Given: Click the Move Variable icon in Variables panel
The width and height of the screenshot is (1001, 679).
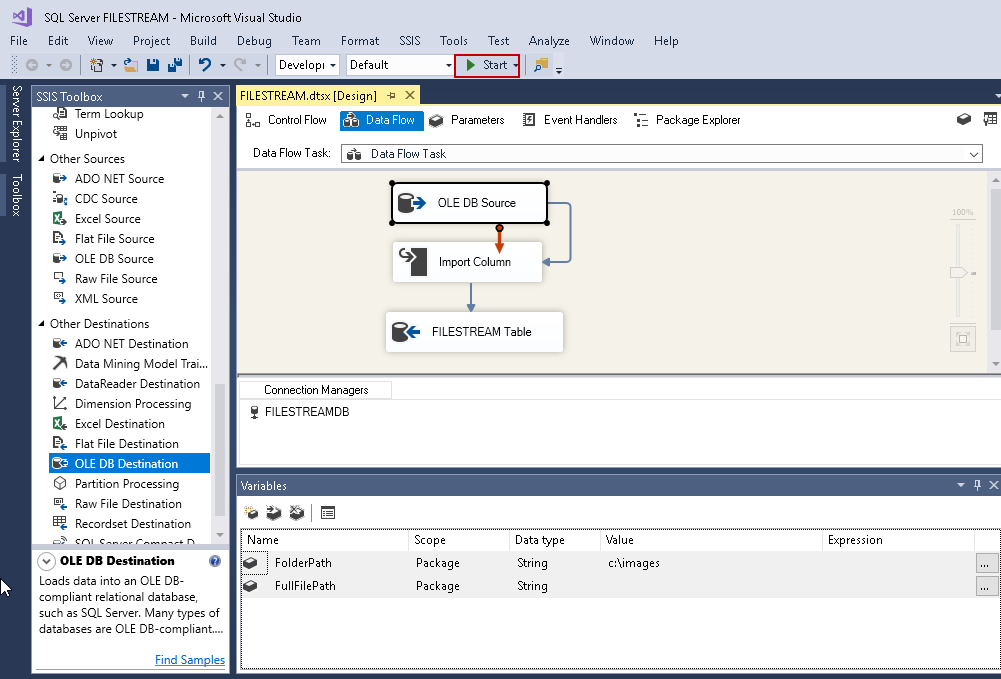Looking at the screenshot, I should pos(274,512).
